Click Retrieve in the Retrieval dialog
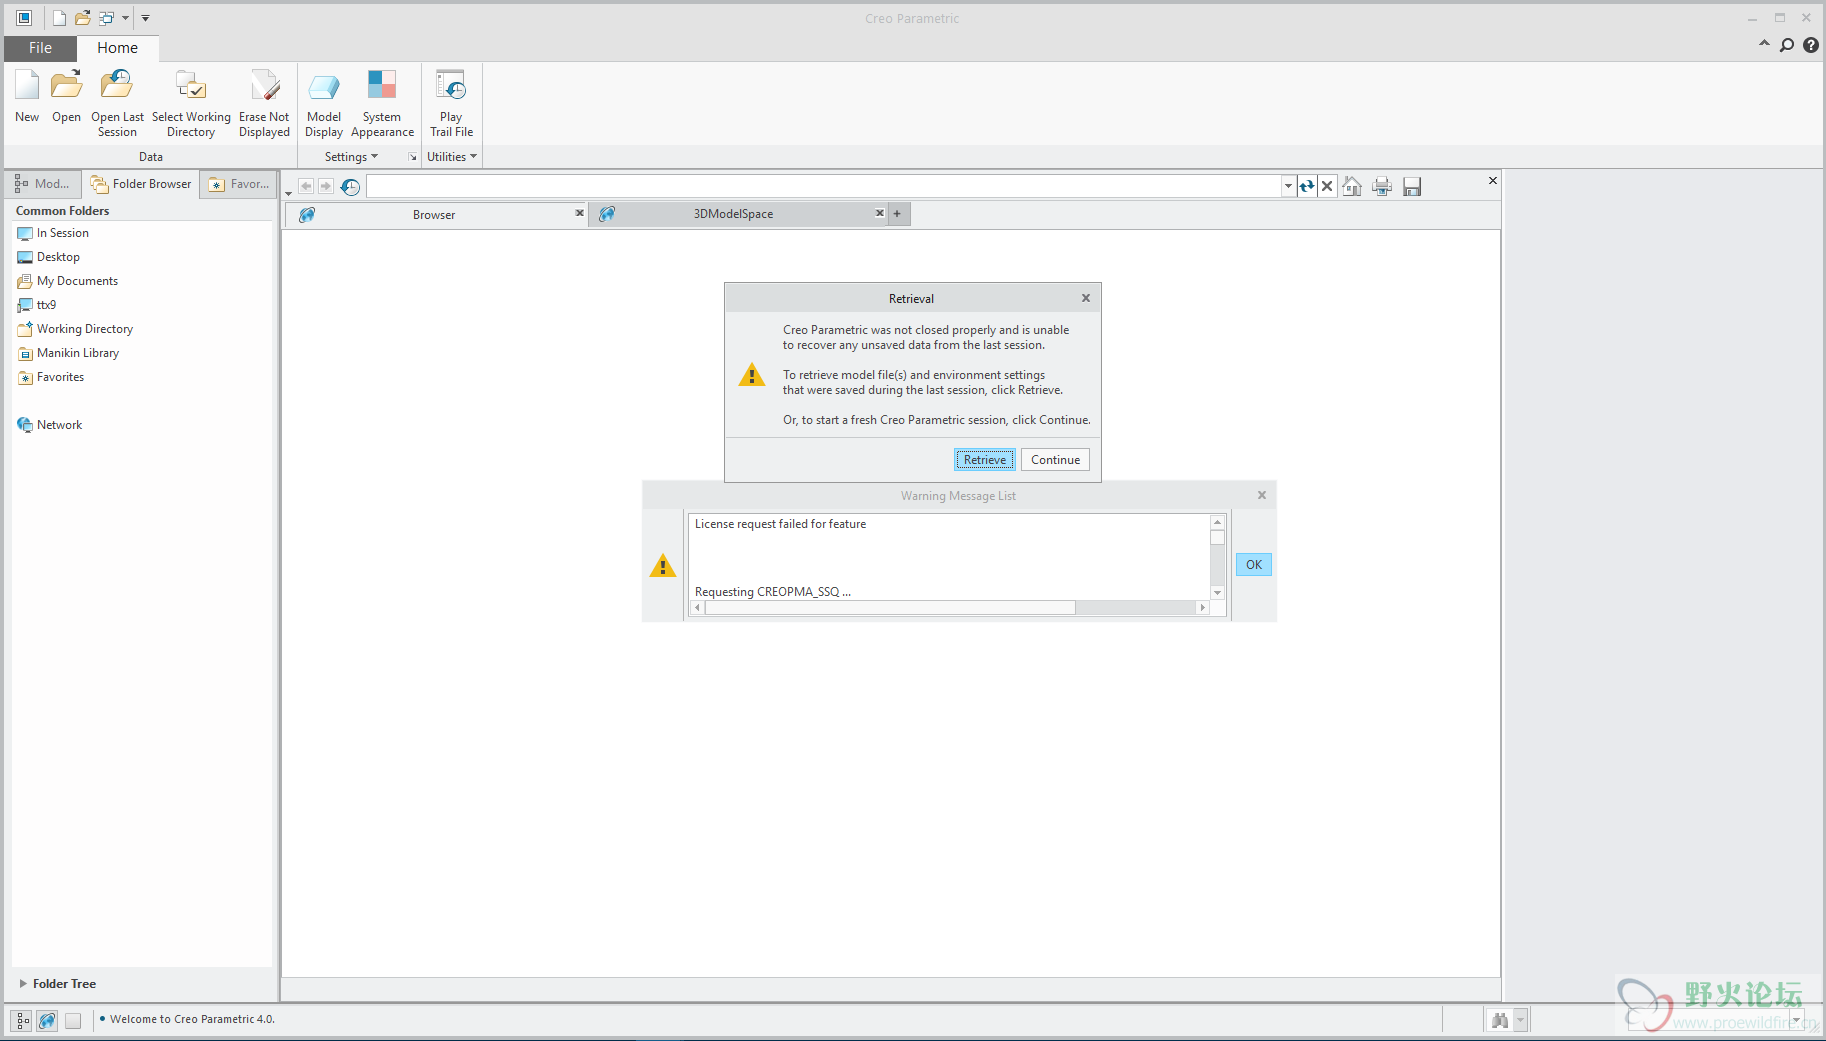Viewport: 1826px width, 1041px height. [985, 460]
